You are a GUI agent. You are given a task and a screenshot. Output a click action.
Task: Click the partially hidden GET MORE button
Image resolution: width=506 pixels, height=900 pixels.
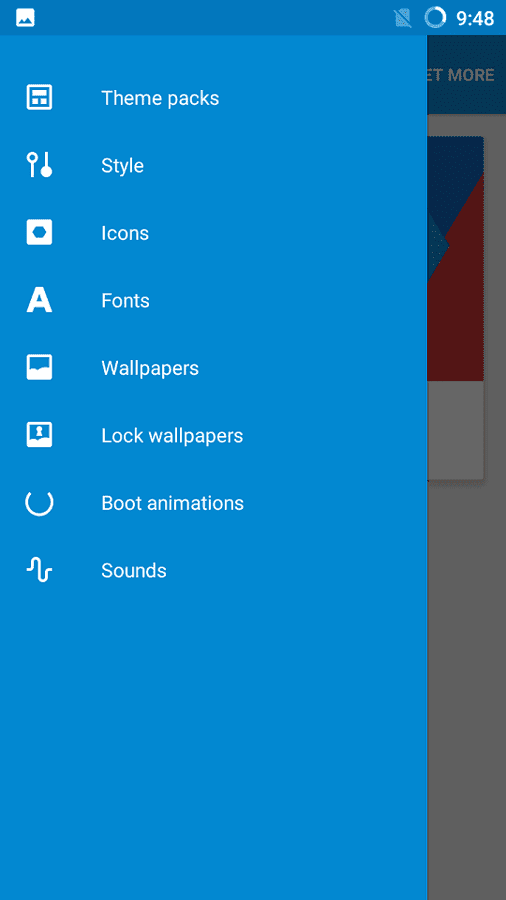click(461, 75)
